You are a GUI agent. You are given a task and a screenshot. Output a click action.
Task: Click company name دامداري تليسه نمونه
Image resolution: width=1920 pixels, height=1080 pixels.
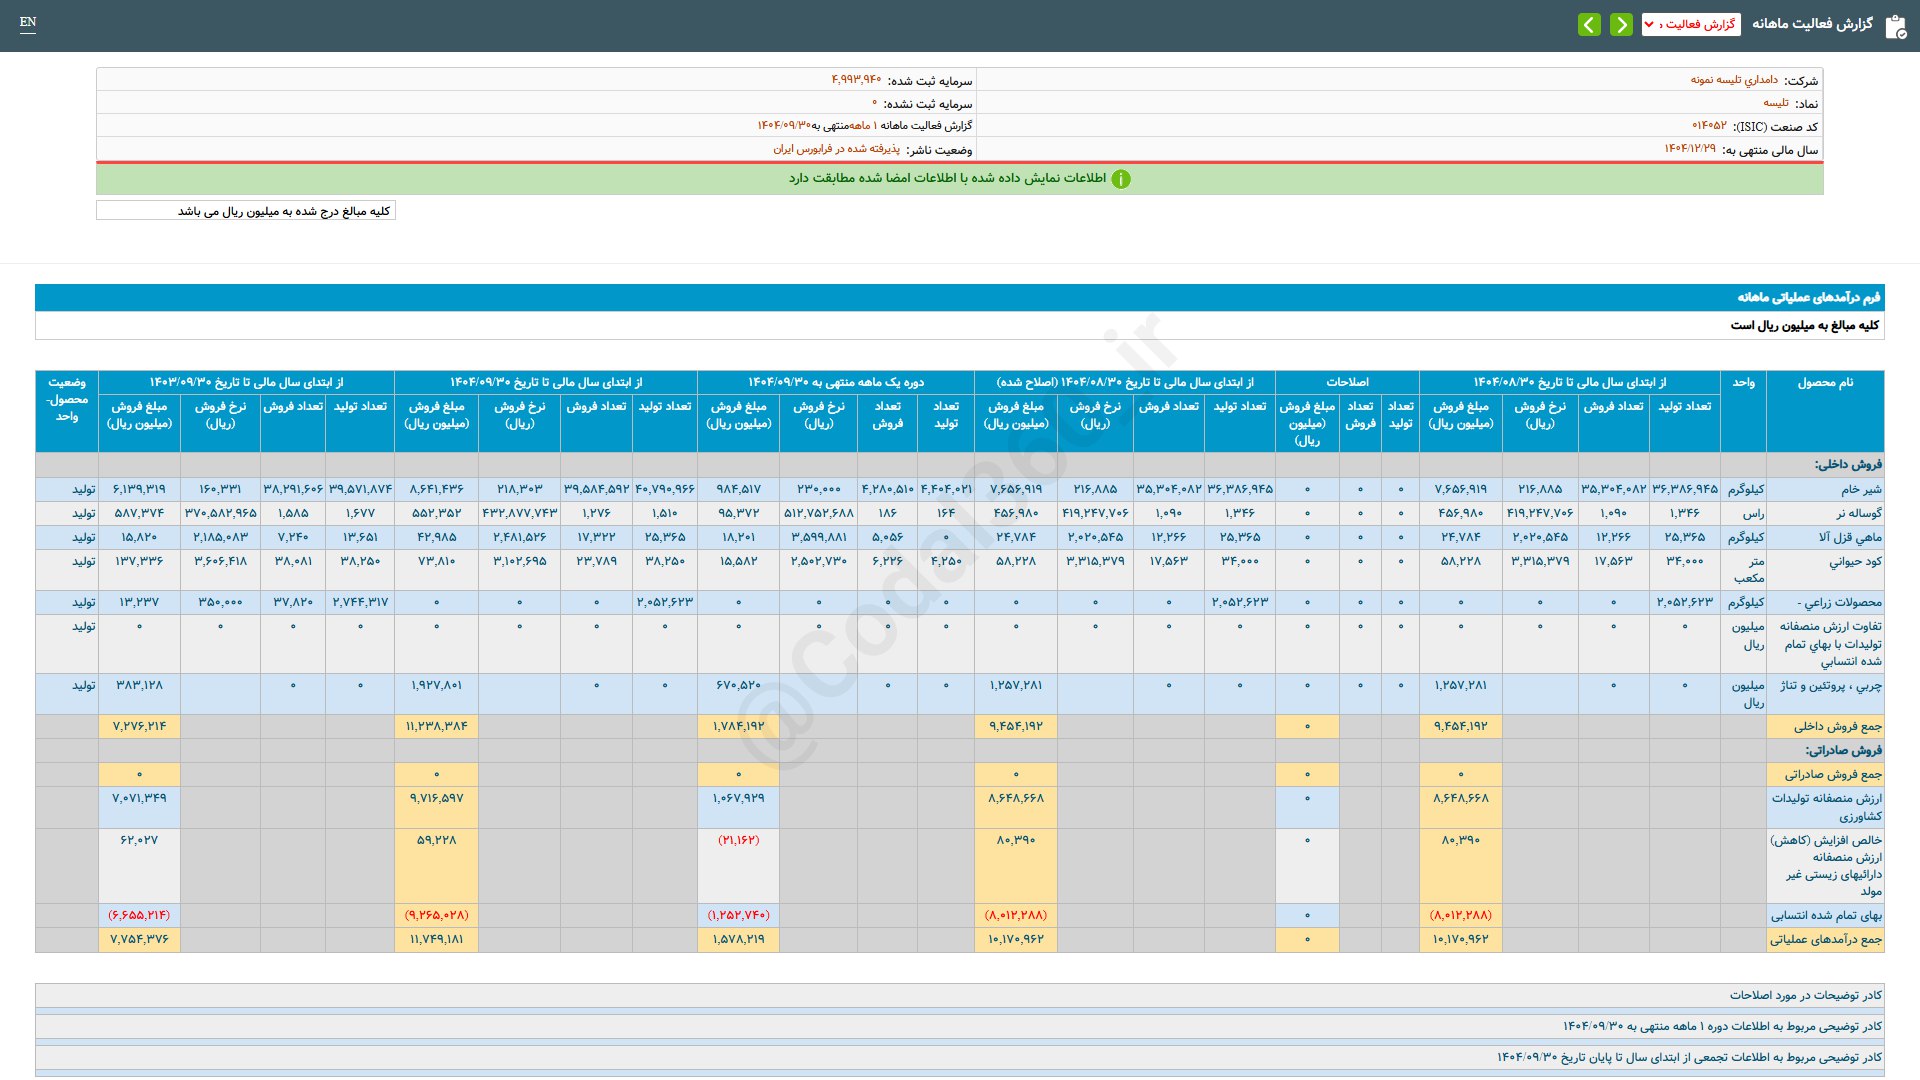click(1734, 80)
